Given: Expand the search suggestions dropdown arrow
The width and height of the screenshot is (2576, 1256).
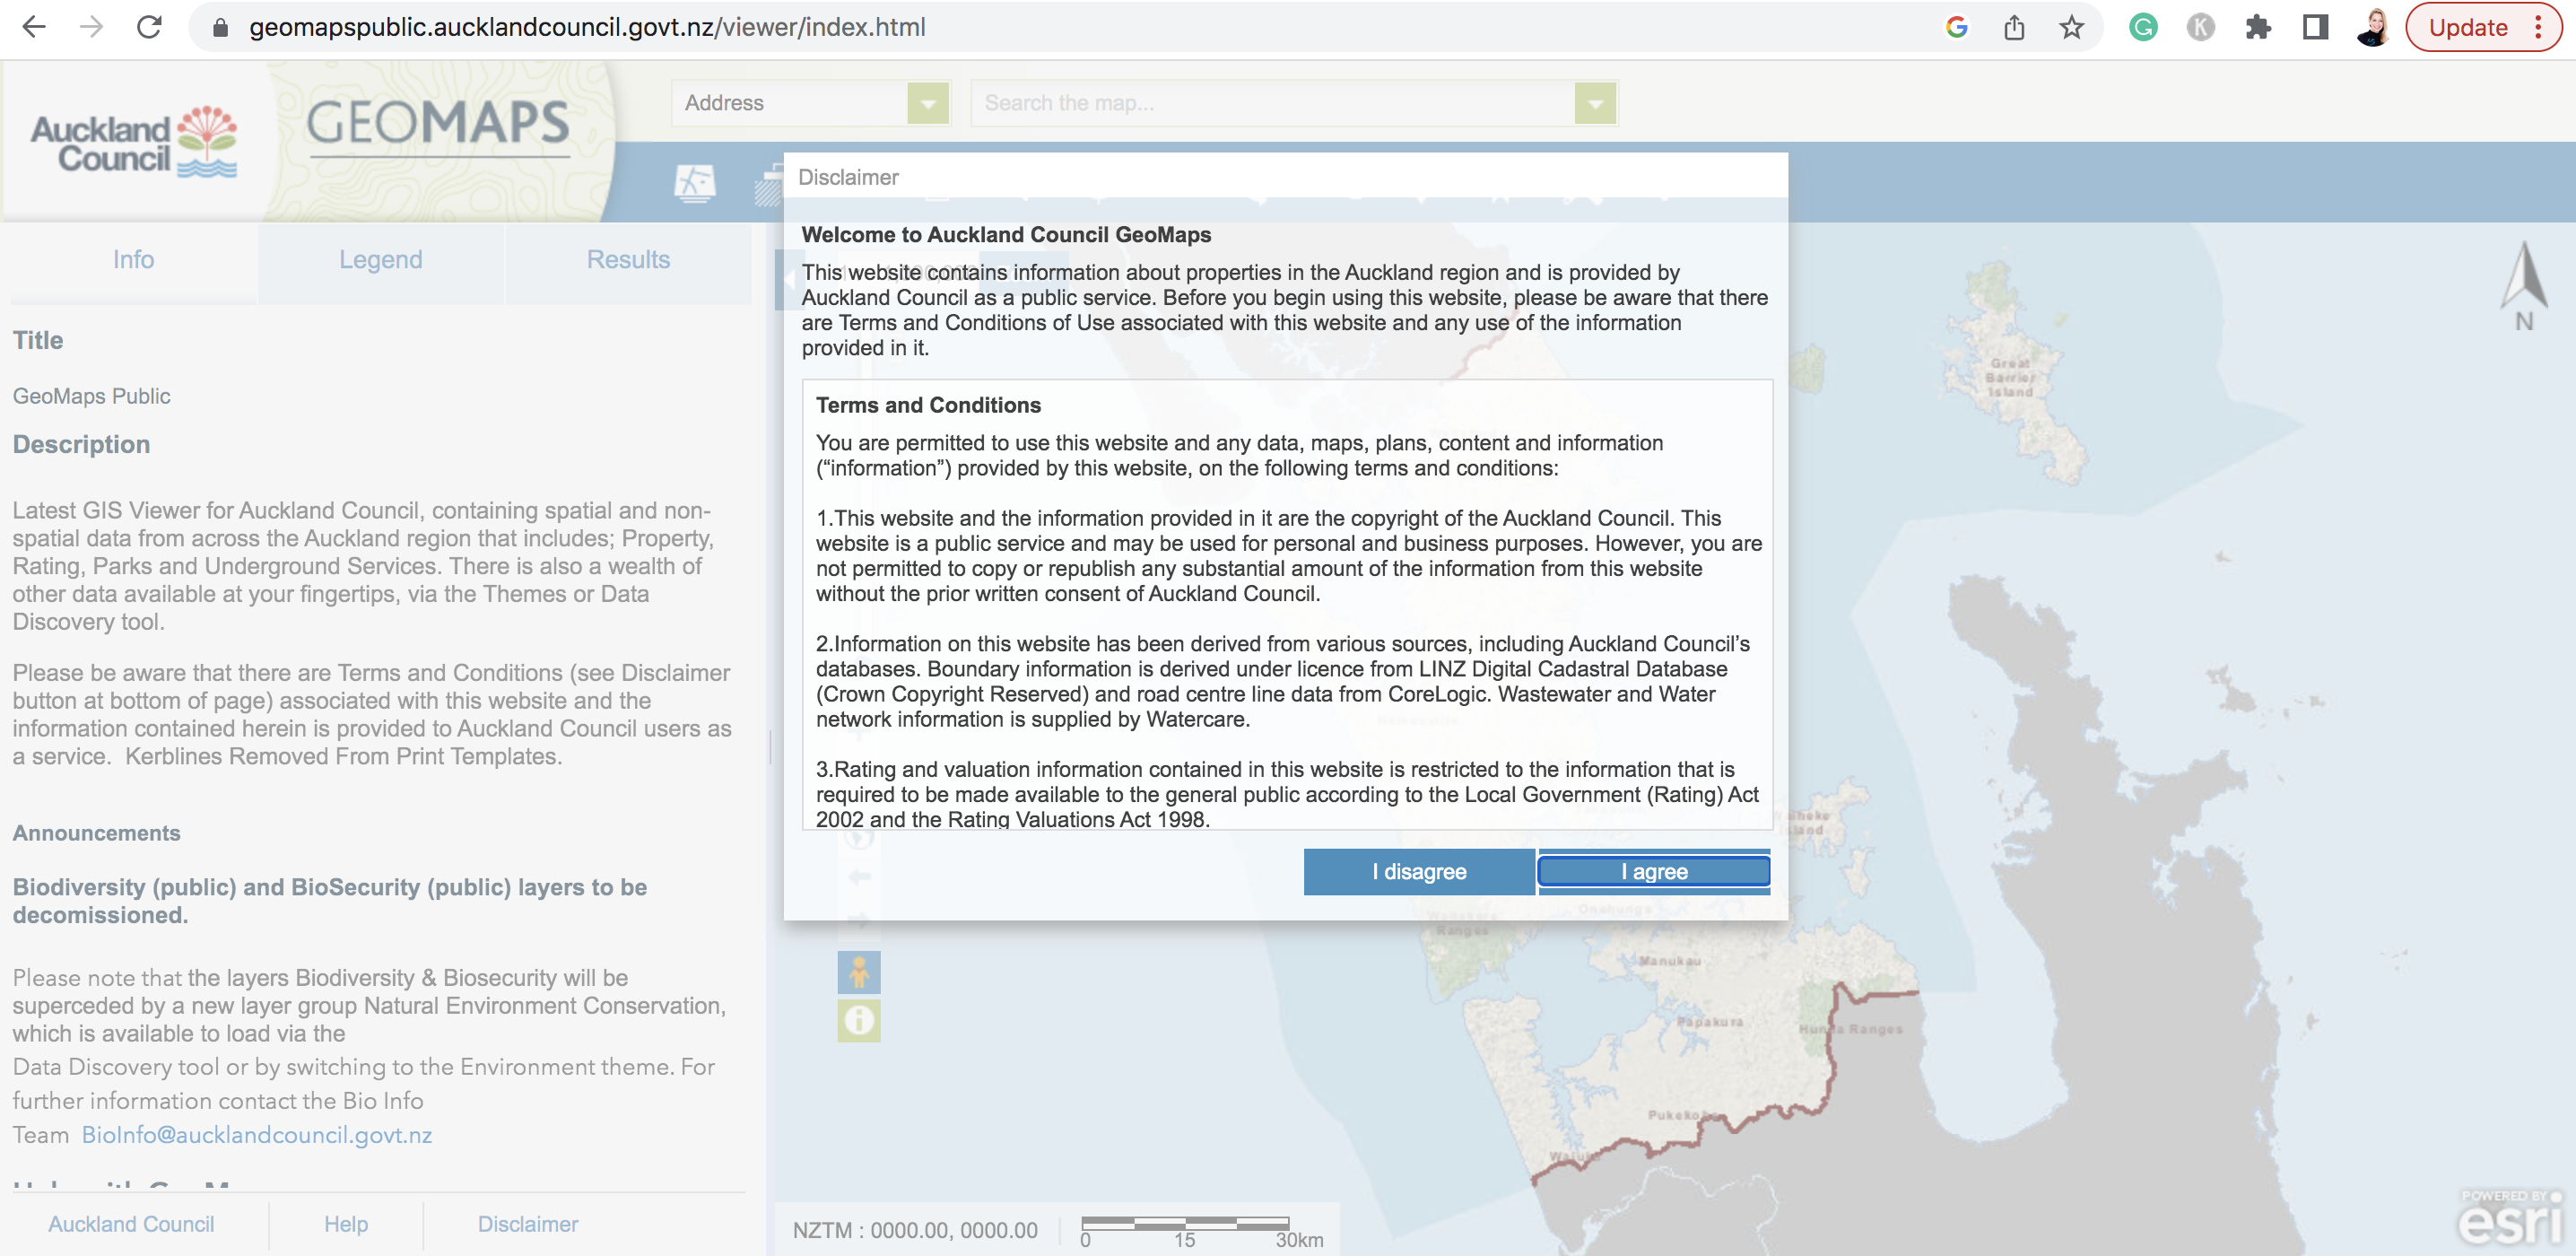Looking at the screenshot, I should 1595,103.
